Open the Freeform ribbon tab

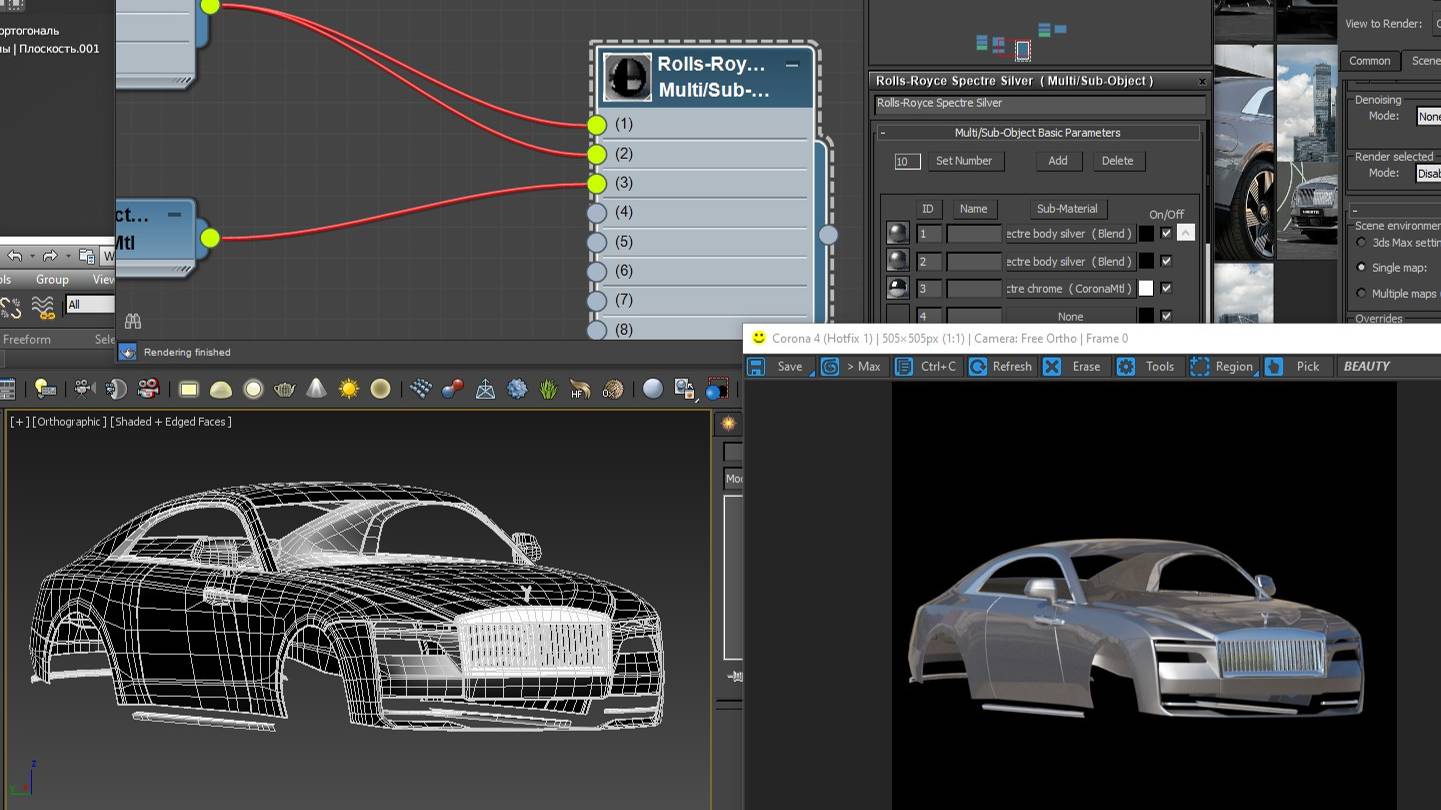[27, 339]
